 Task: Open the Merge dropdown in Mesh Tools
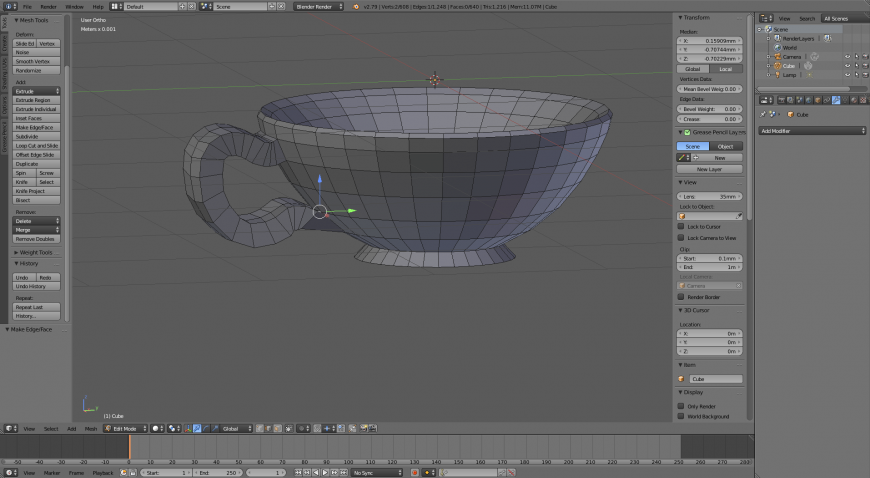tap(36, 230)
